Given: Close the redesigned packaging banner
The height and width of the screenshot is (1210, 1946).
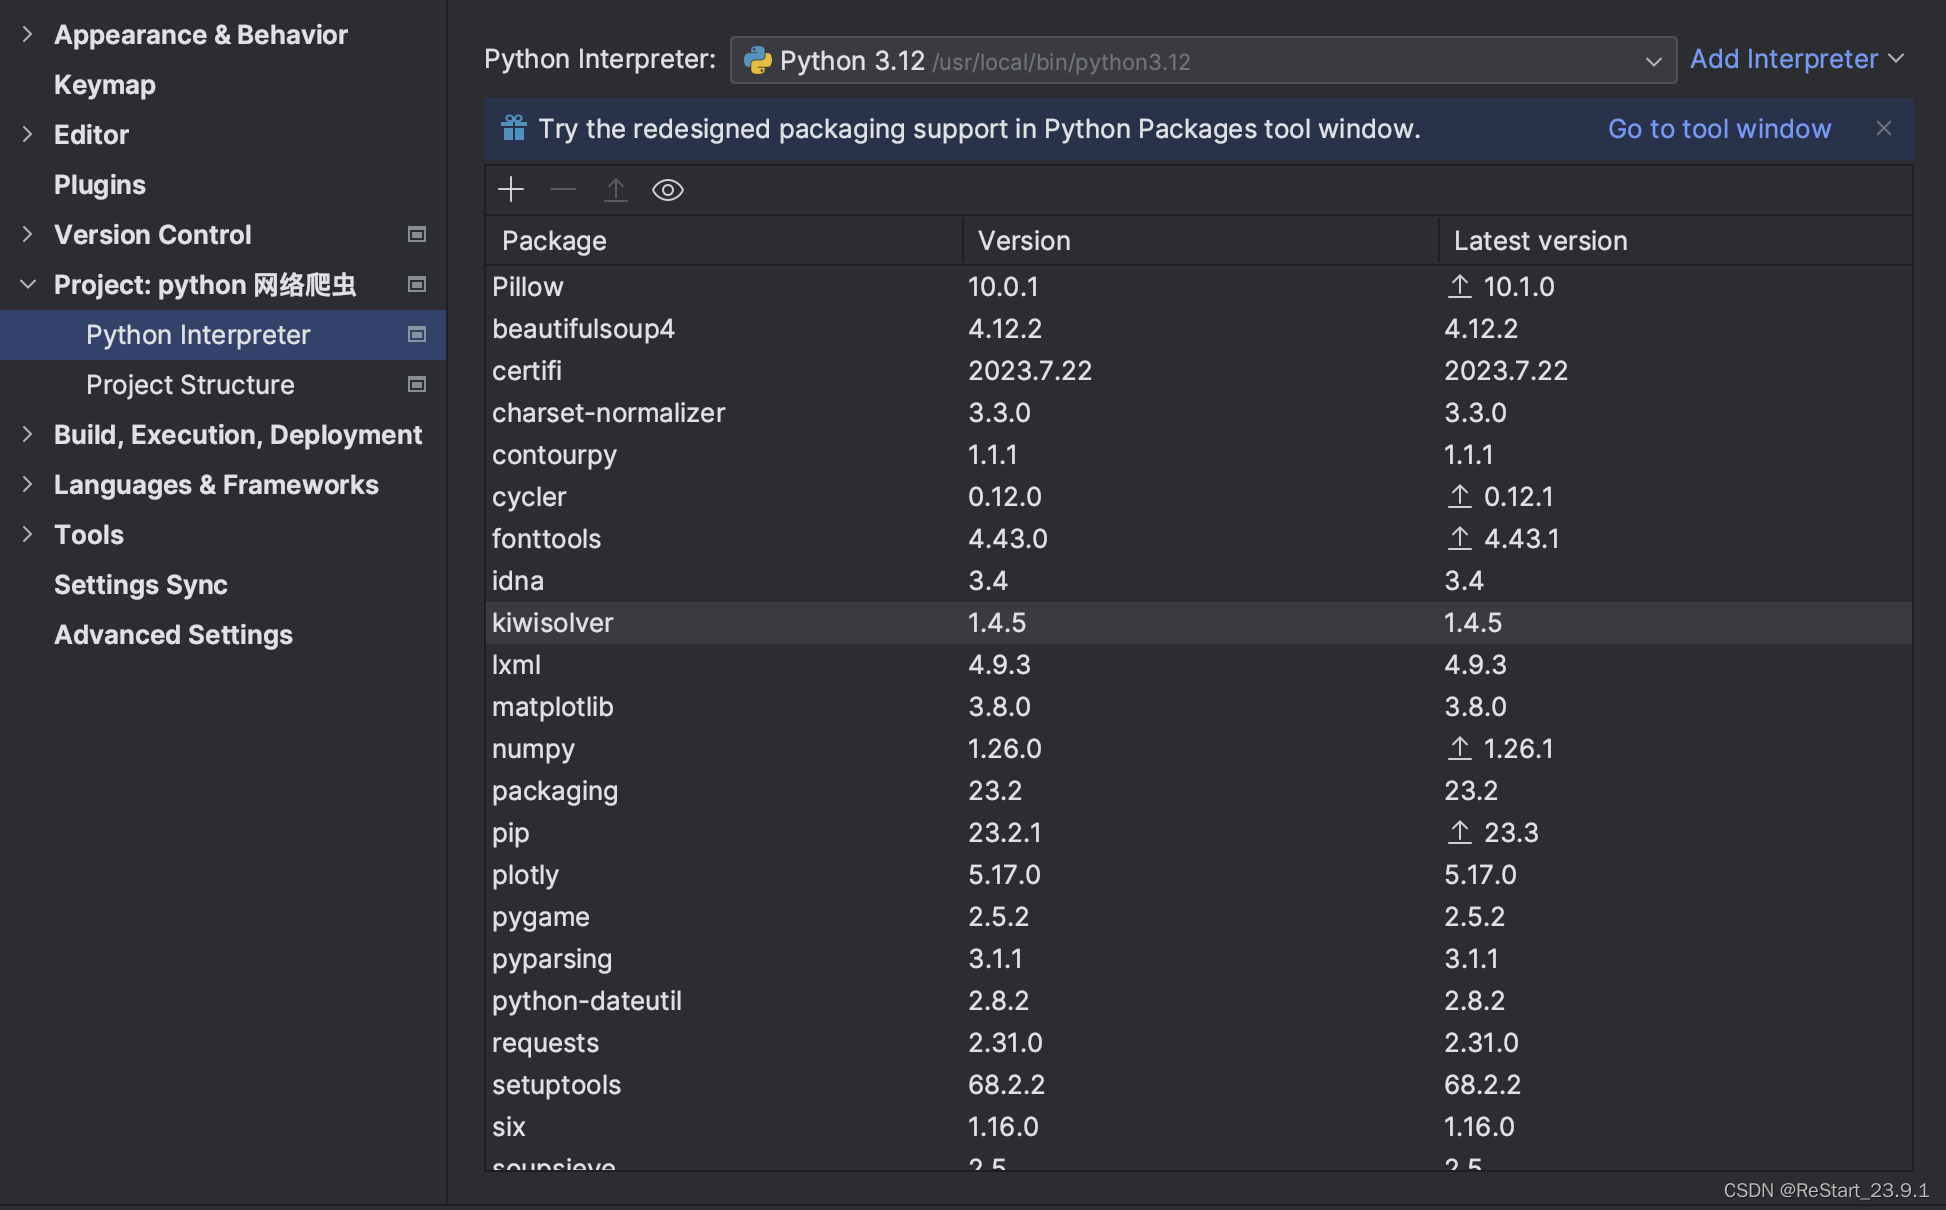Looking at the screenshot, I should (1884, 128).
